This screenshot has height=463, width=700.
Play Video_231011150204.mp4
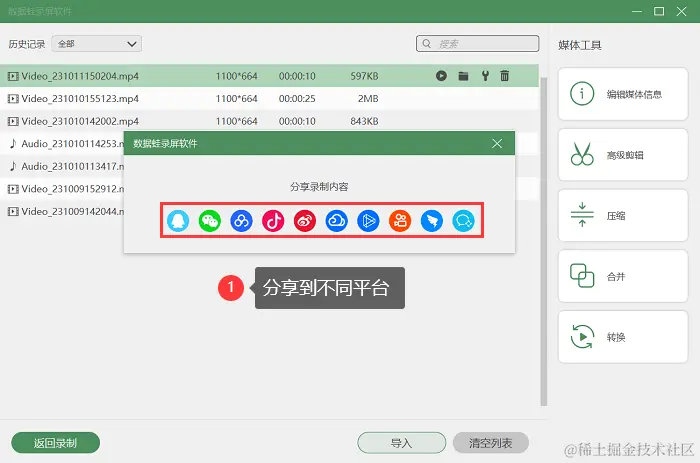(441, 76)
